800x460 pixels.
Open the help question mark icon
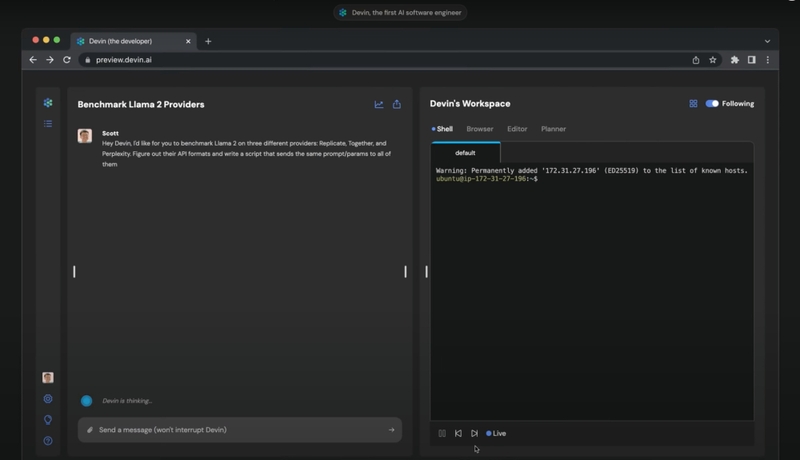click(47, 441)
